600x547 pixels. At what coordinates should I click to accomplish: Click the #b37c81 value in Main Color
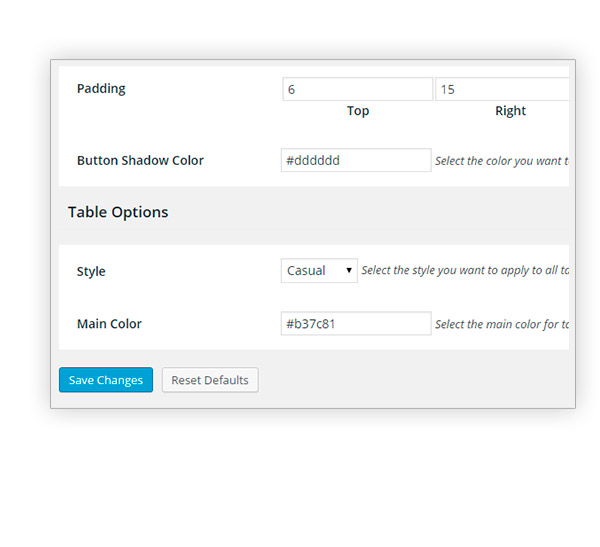tap(313, 324)
